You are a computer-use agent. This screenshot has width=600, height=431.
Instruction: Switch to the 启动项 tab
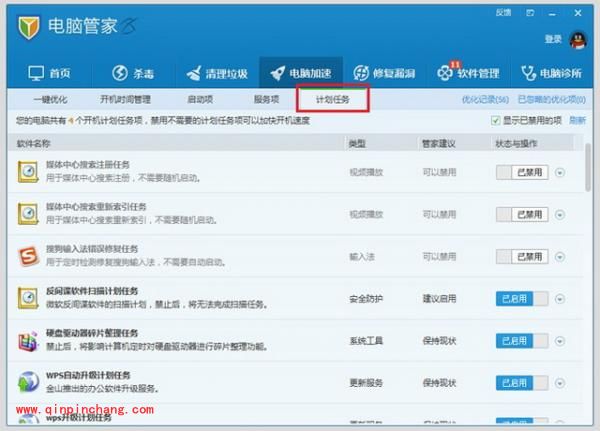click(x=200, y=100)
